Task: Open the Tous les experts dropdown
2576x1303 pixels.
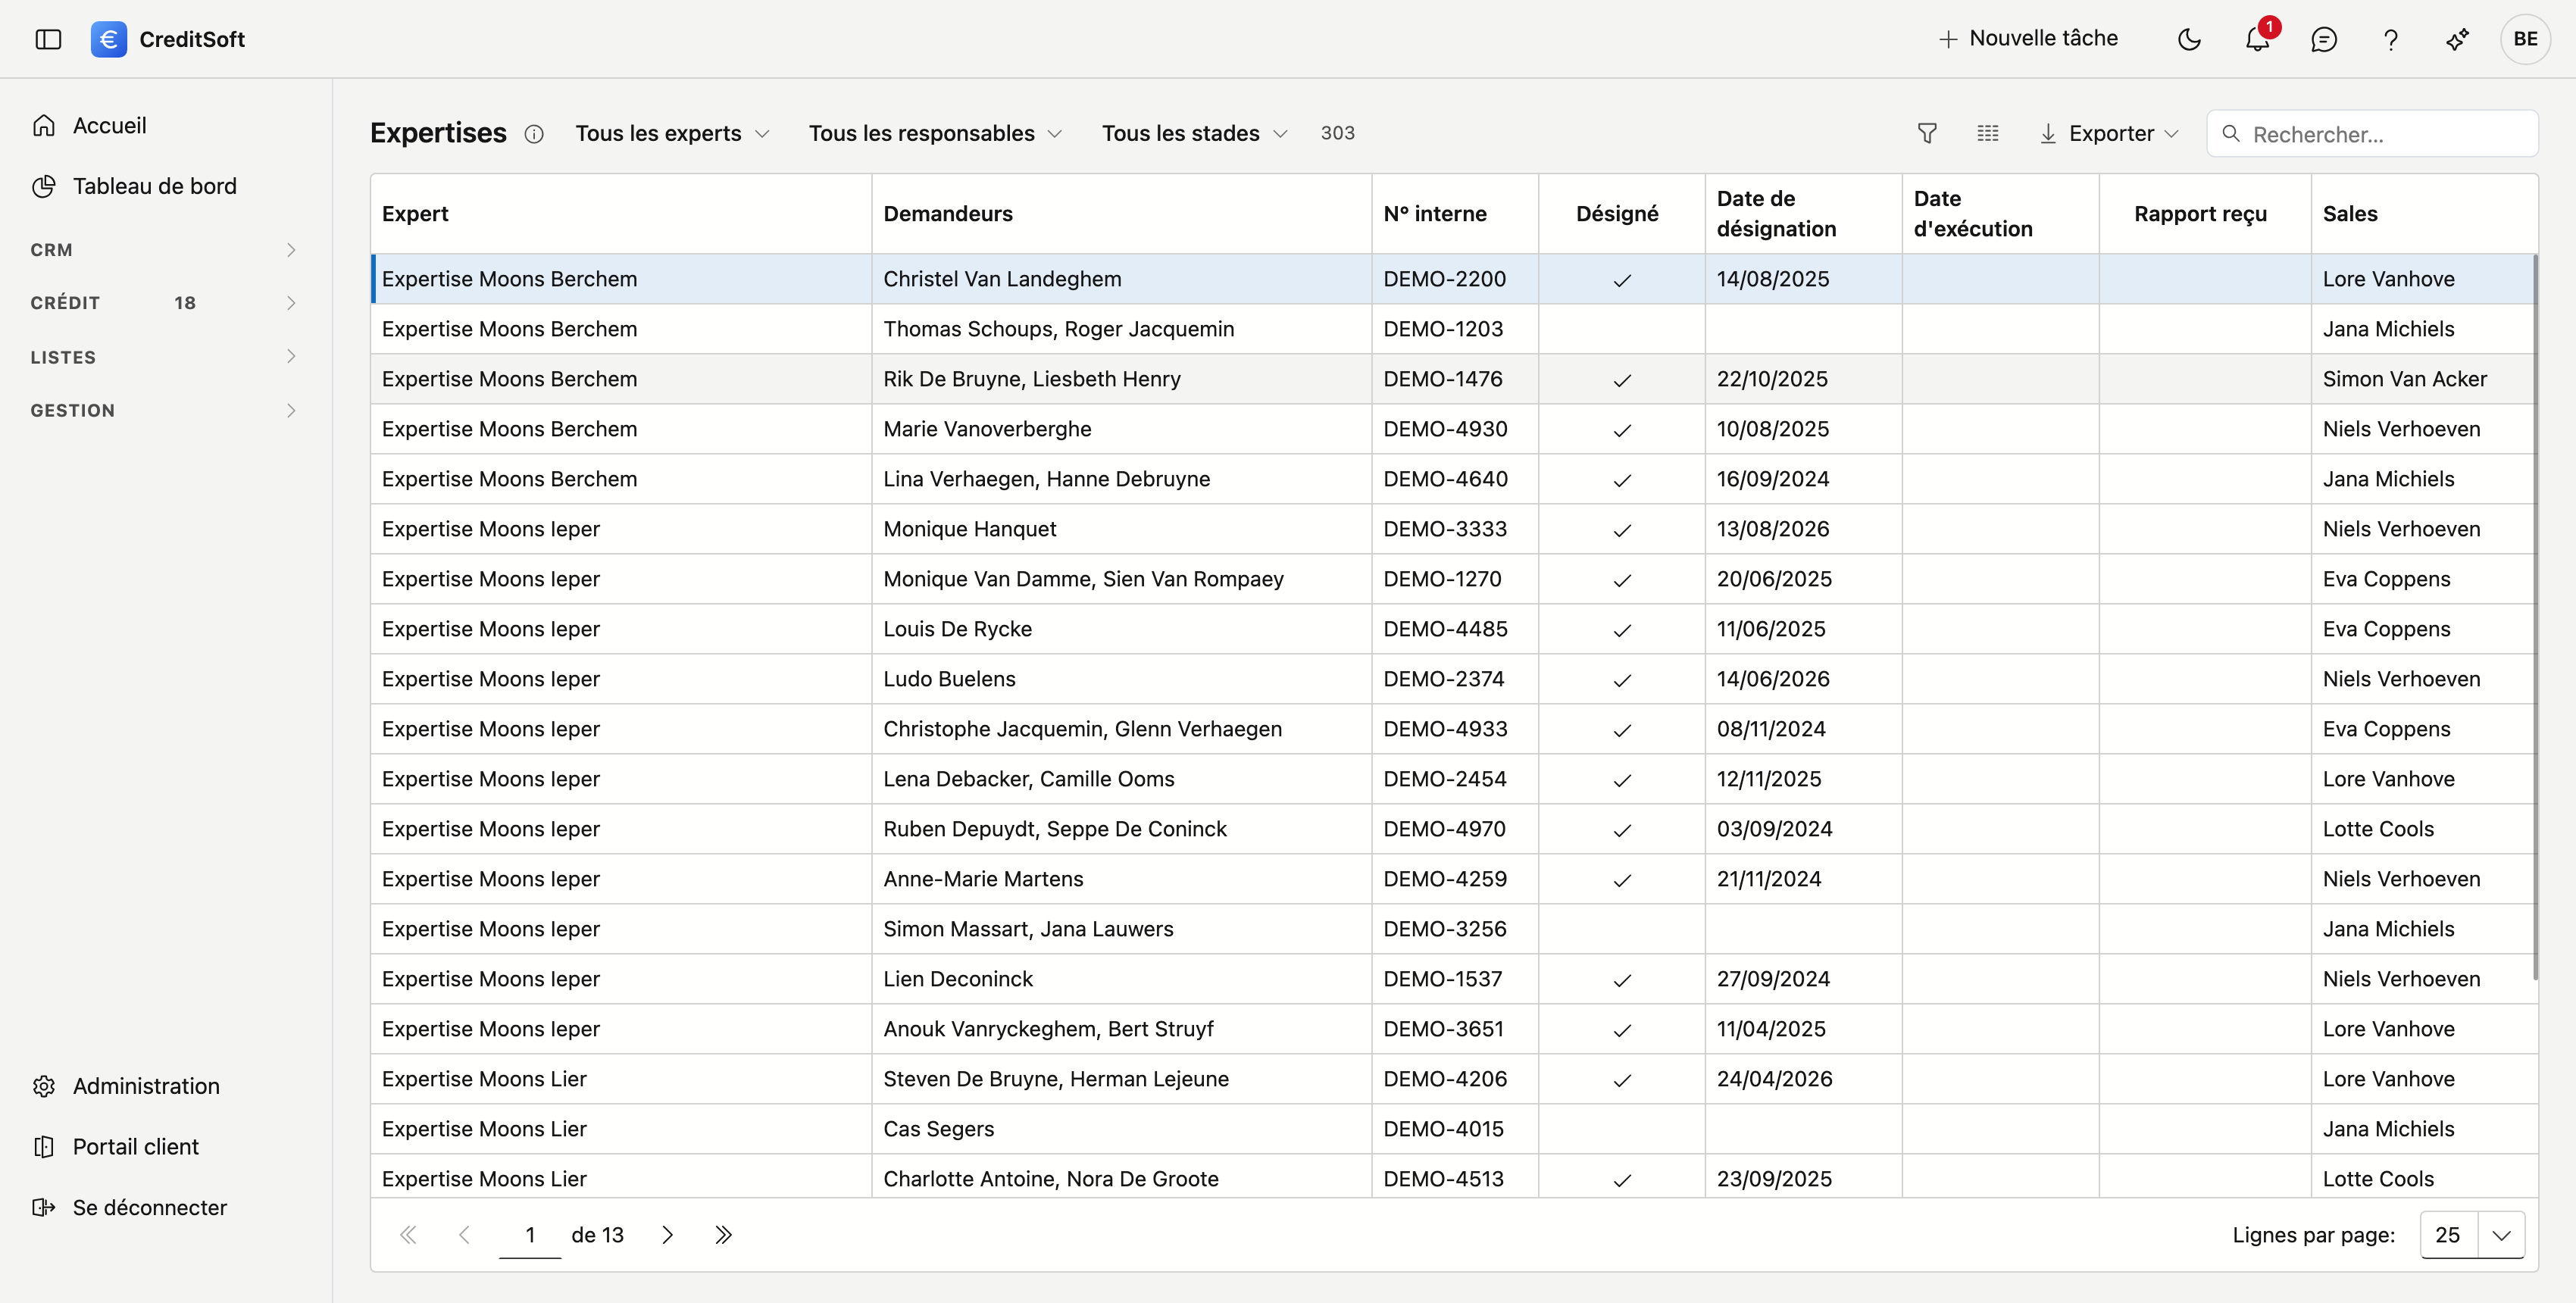Action: [672, 133]
